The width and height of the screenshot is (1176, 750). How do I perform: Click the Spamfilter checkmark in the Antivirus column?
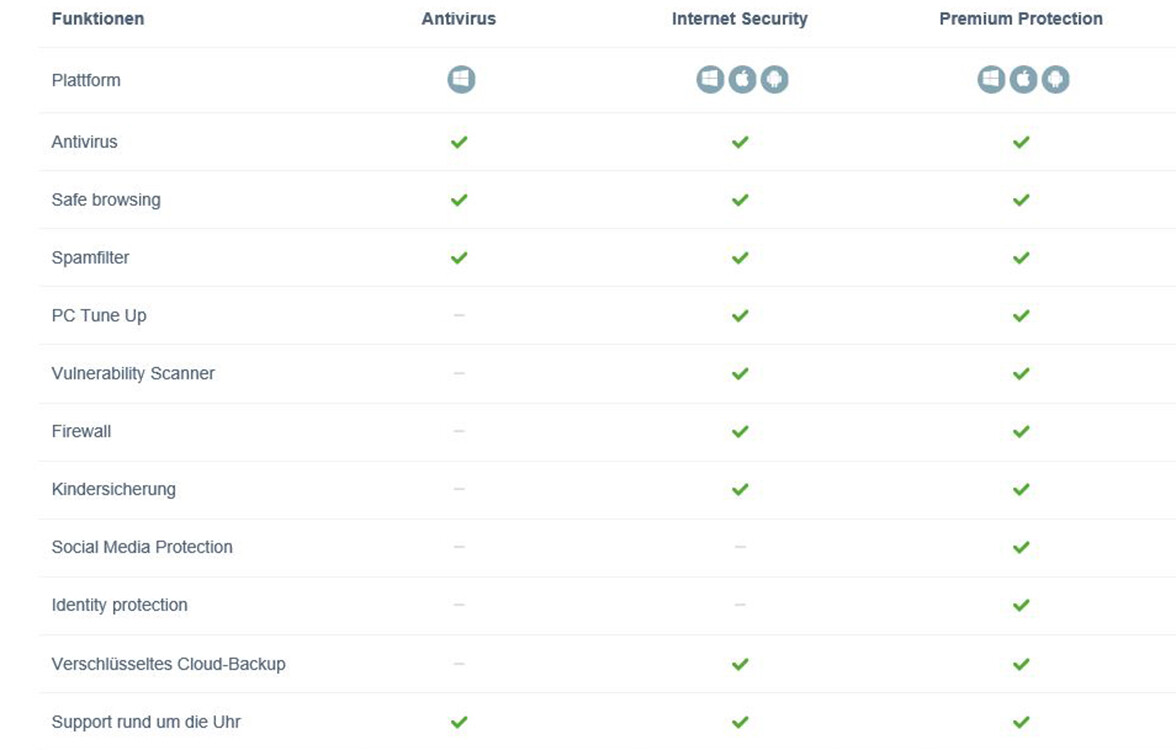point(459,258)
